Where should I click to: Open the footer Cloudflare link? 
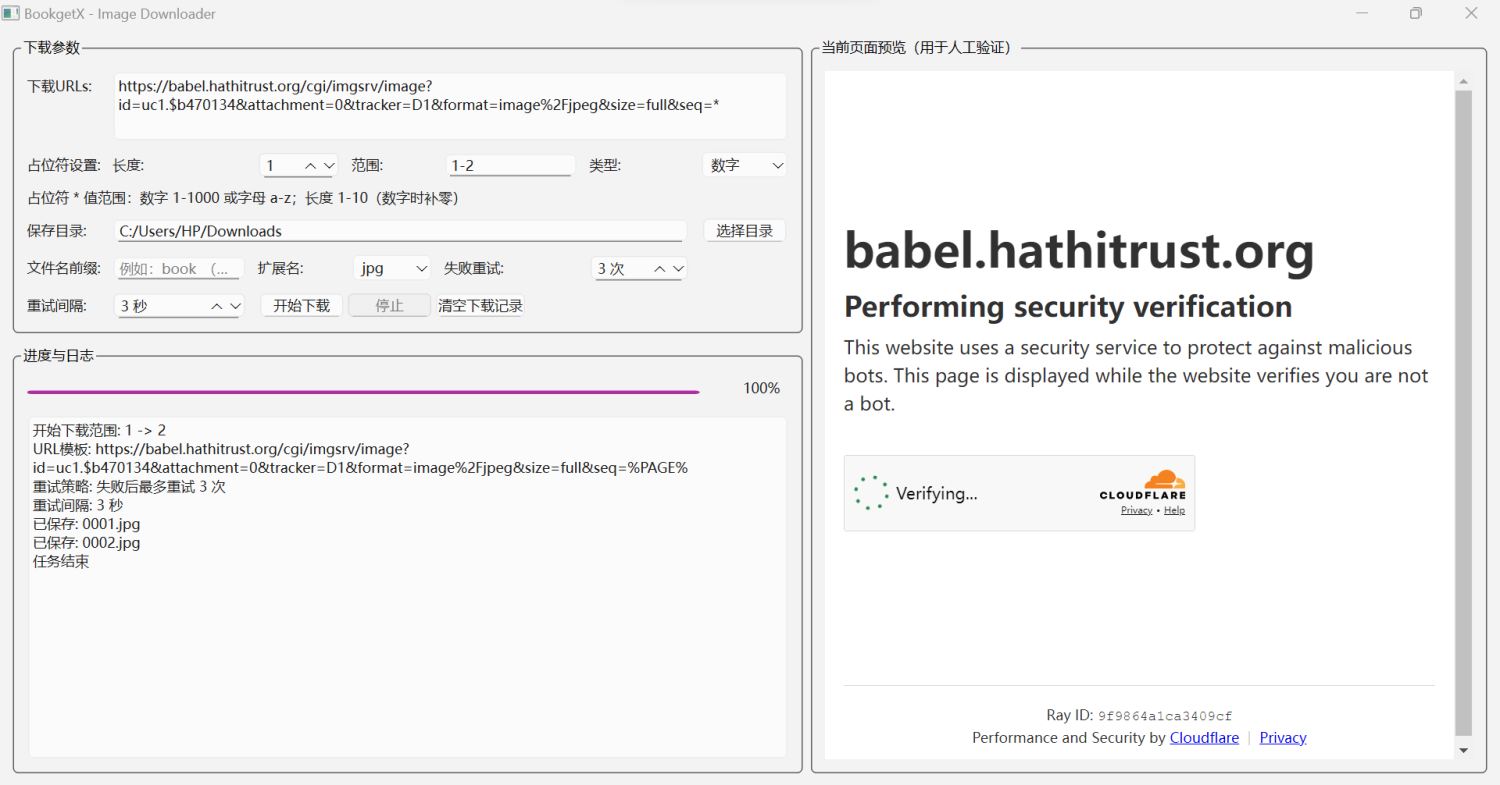(x=1204, y=738)
